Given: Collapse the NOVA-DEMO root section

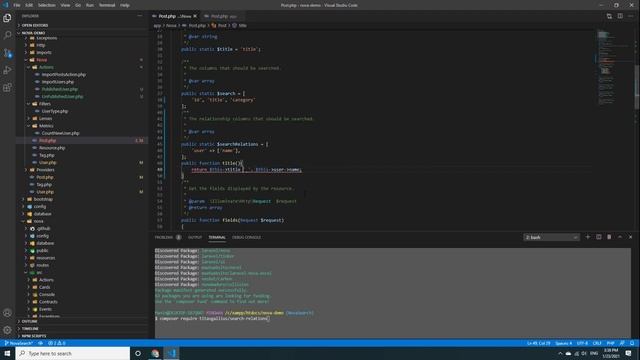Looking at the screenshot, I should [33, 33].
